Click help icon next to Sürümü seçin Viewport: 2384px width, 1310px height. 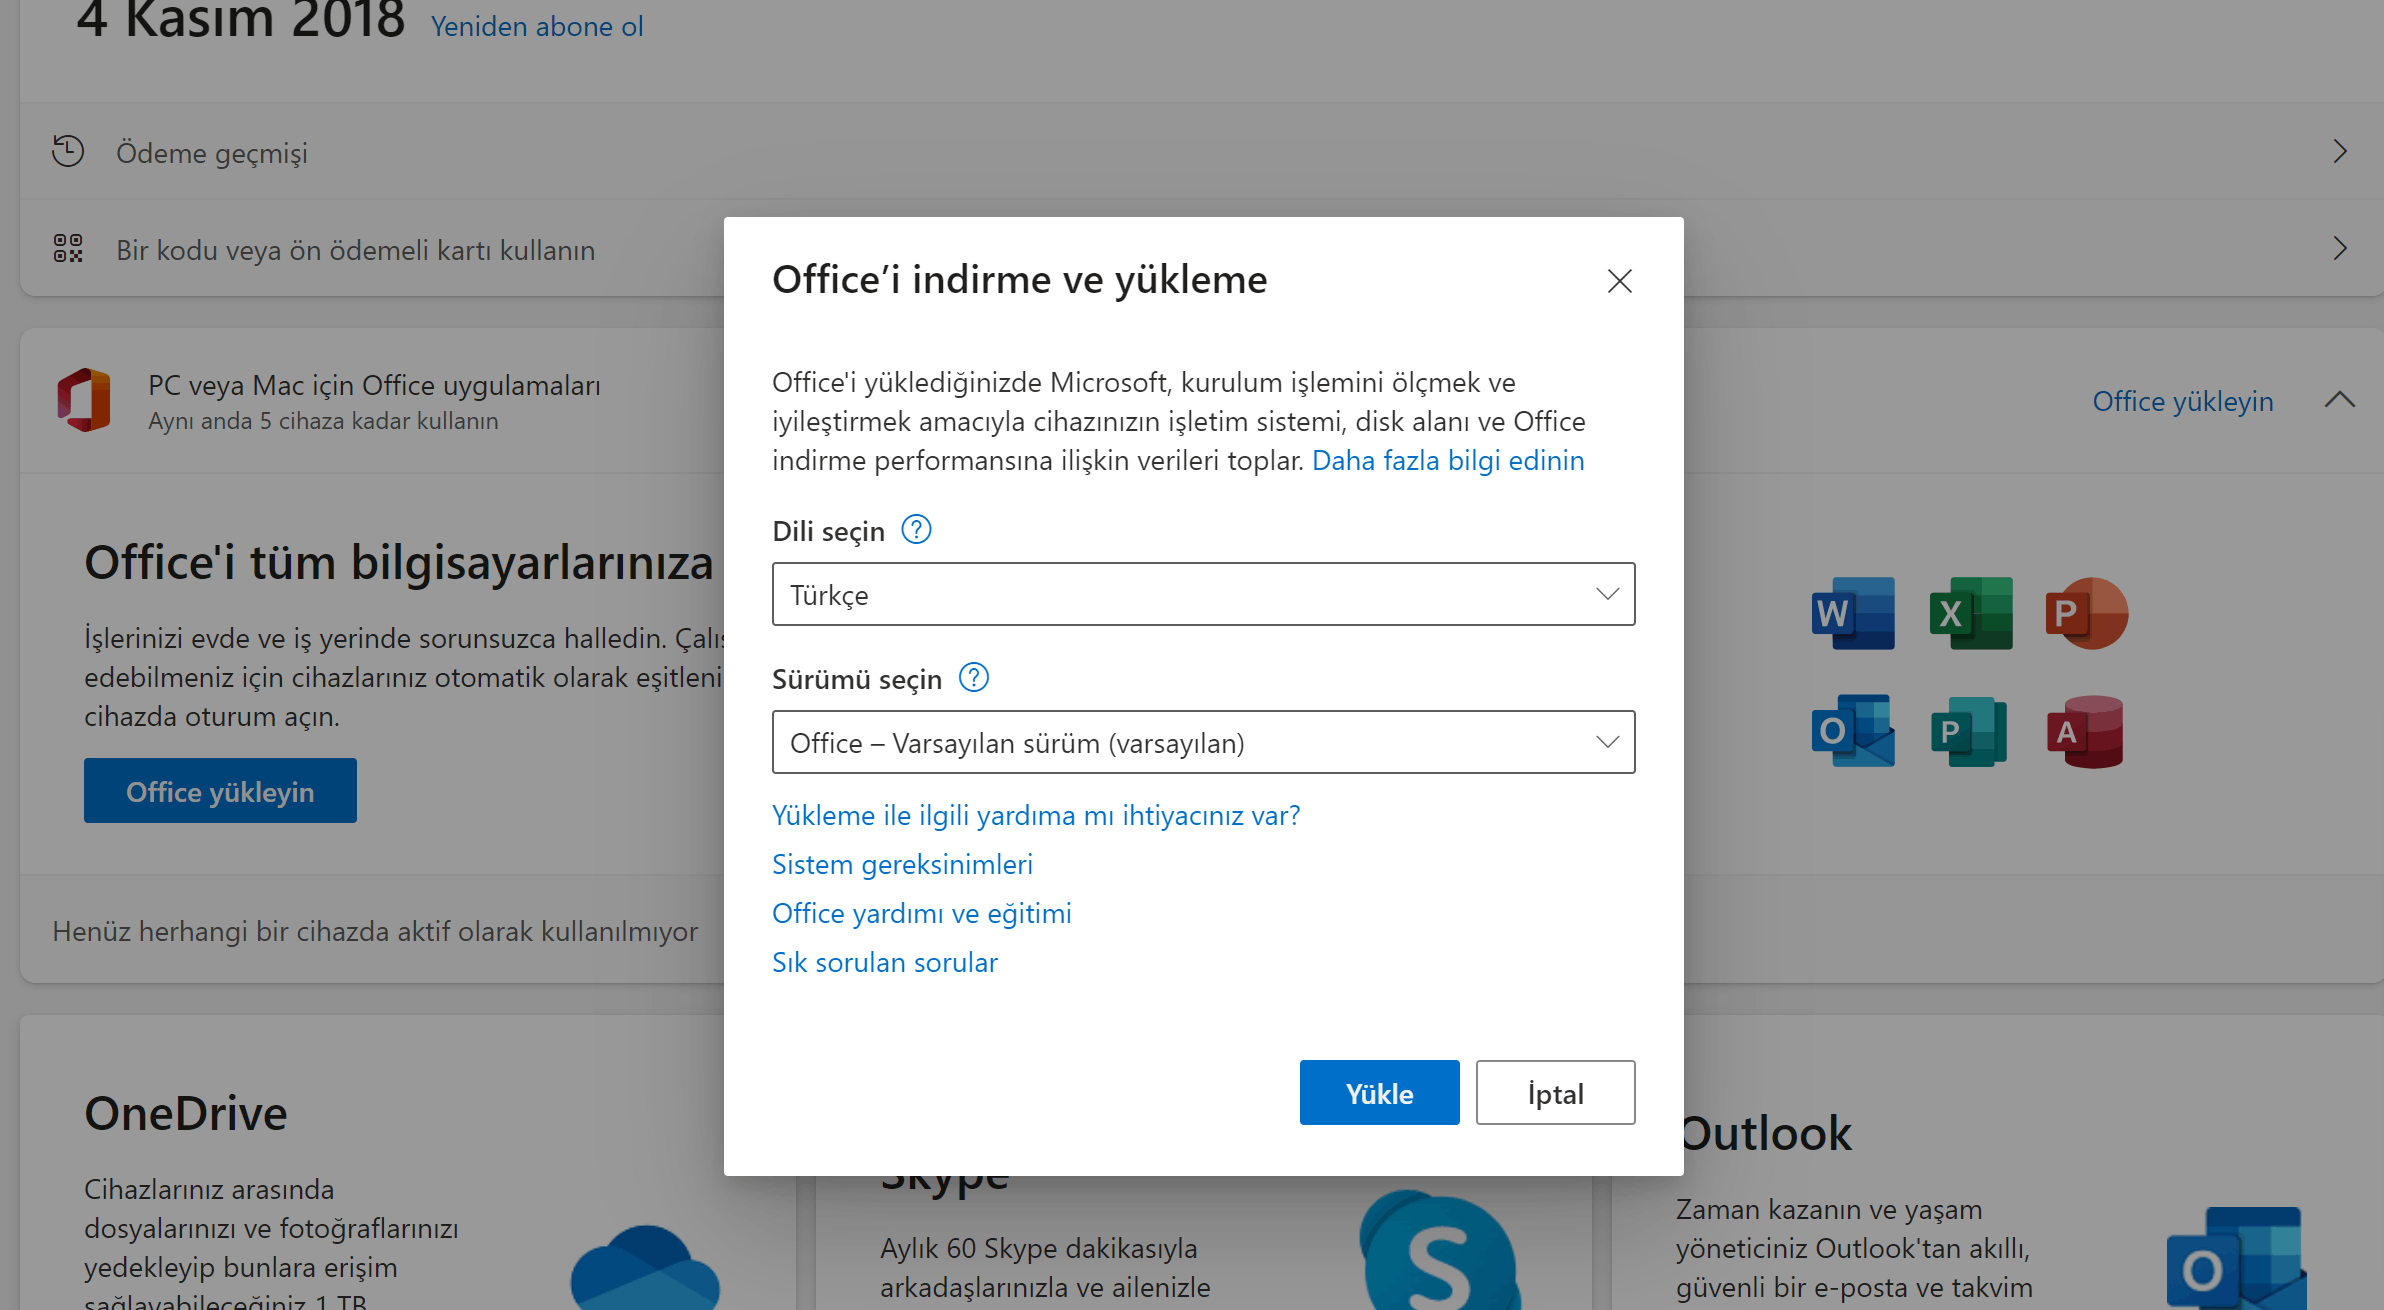pos(973,677)
